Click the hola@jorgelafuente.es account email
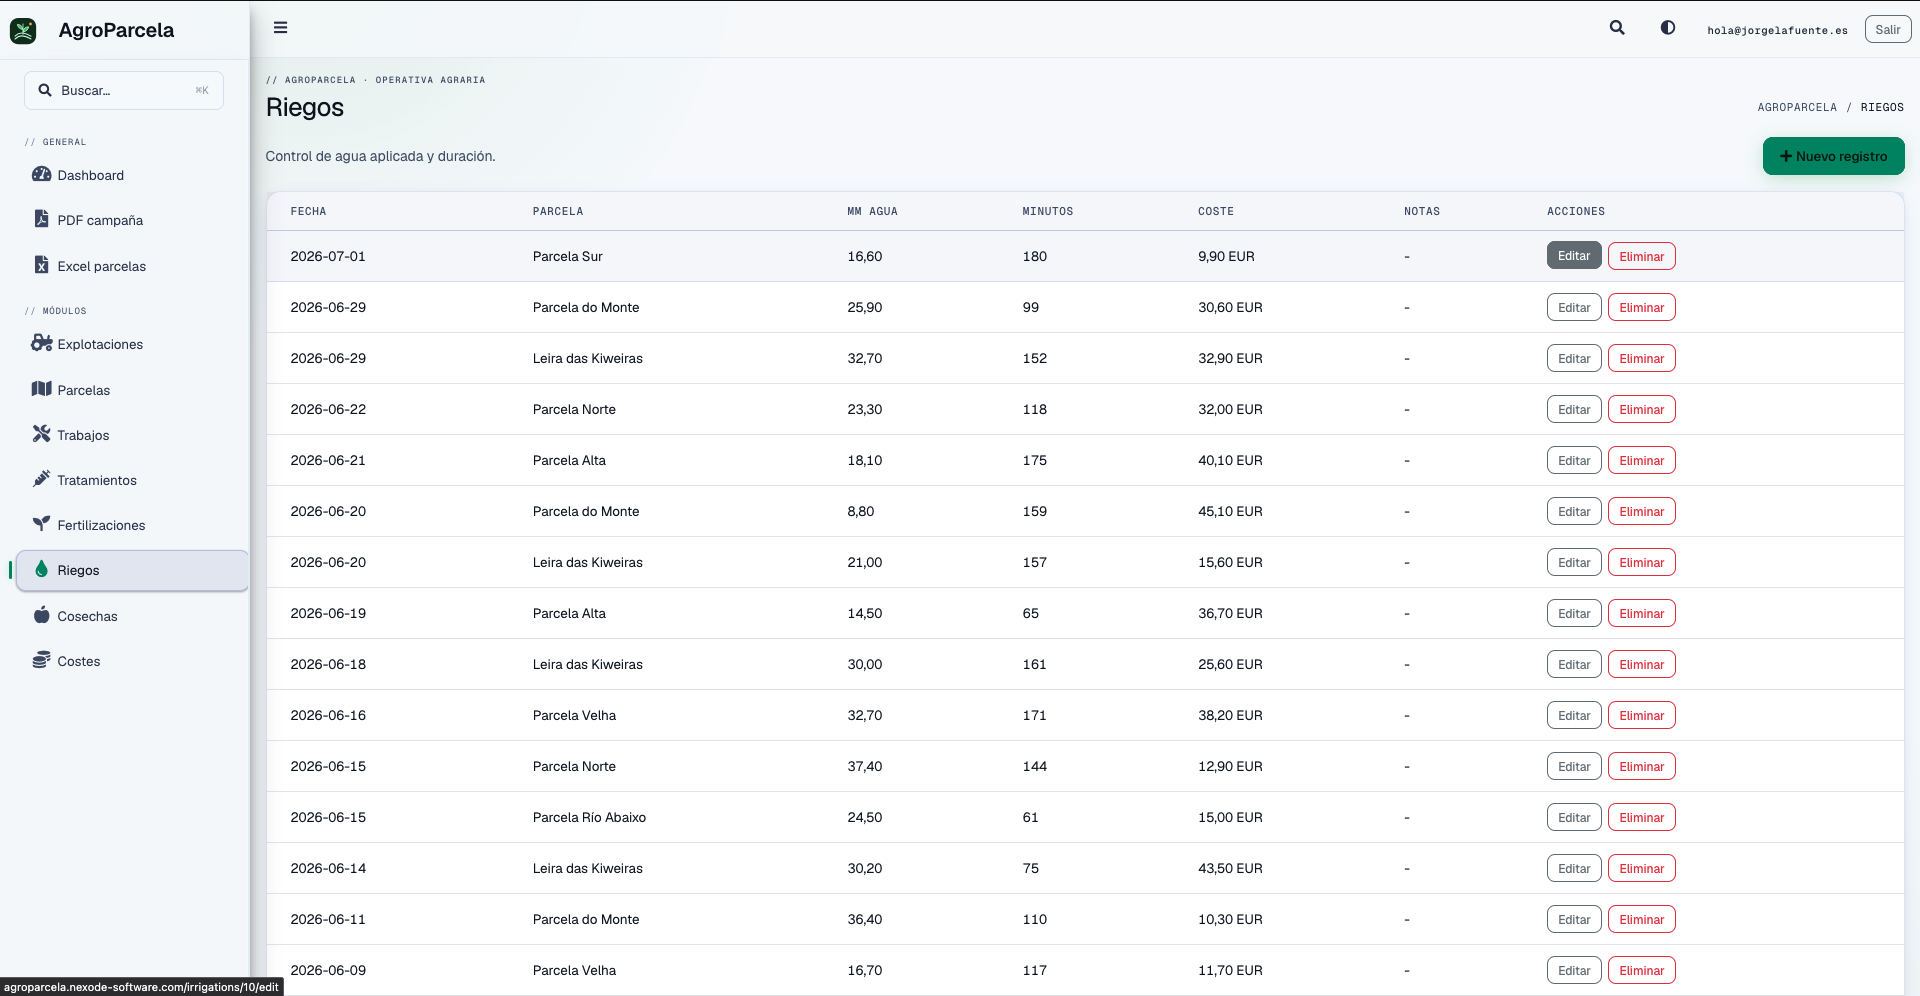1920x996 pixels. click(1777, 30)
